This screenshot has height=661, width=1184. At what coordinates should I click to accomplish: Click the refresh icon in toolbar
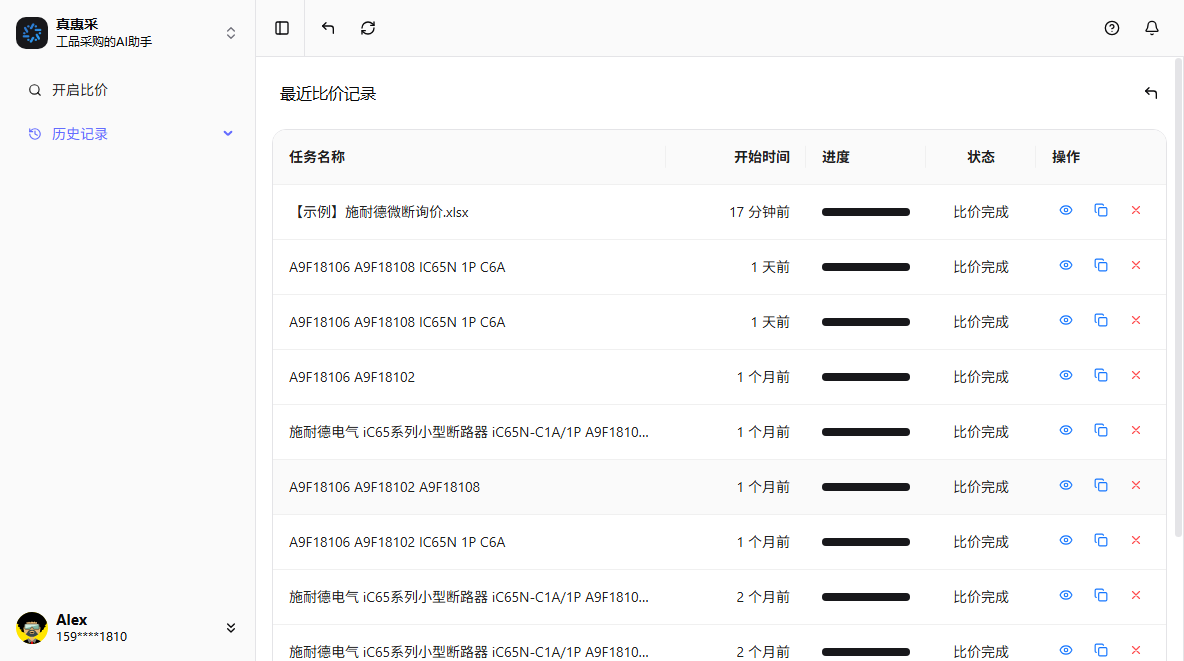pos(368,28)
